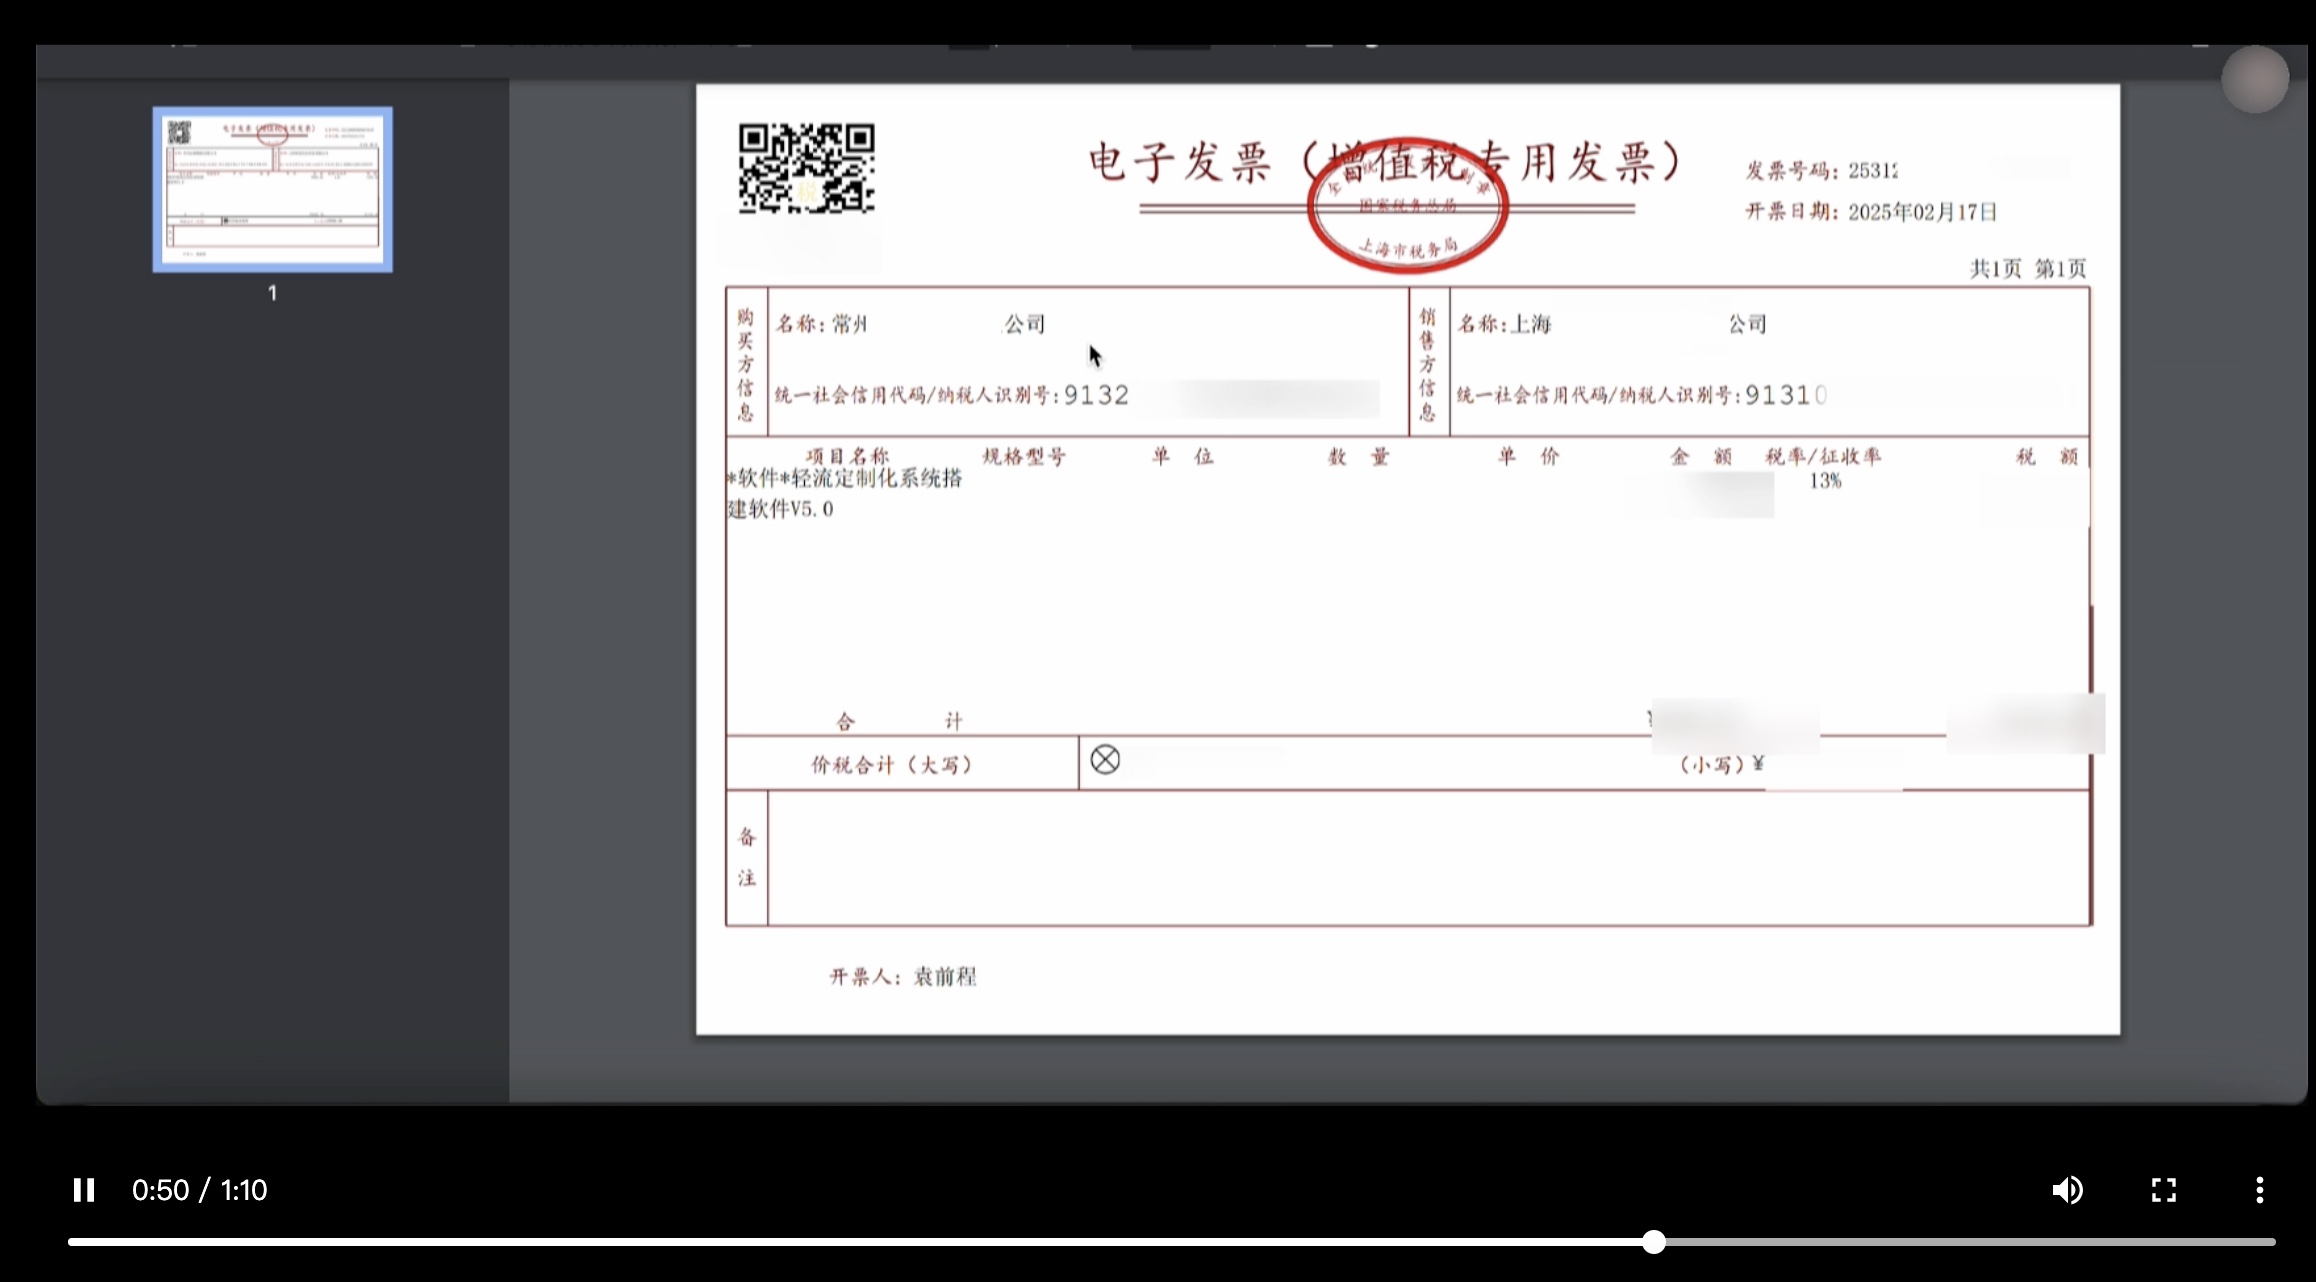Click the circled-X symbol beside 价税合计
Screen dimensions: 2316x1282
[x=1105, y=760]
